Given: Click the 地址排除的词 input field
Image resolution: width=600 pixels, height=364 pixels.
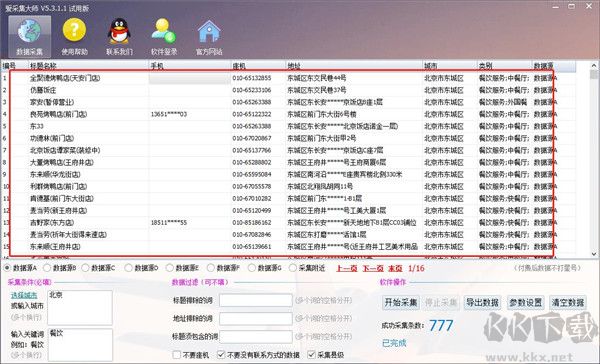Looking at the screenshot, I should [x=256, y=318].
